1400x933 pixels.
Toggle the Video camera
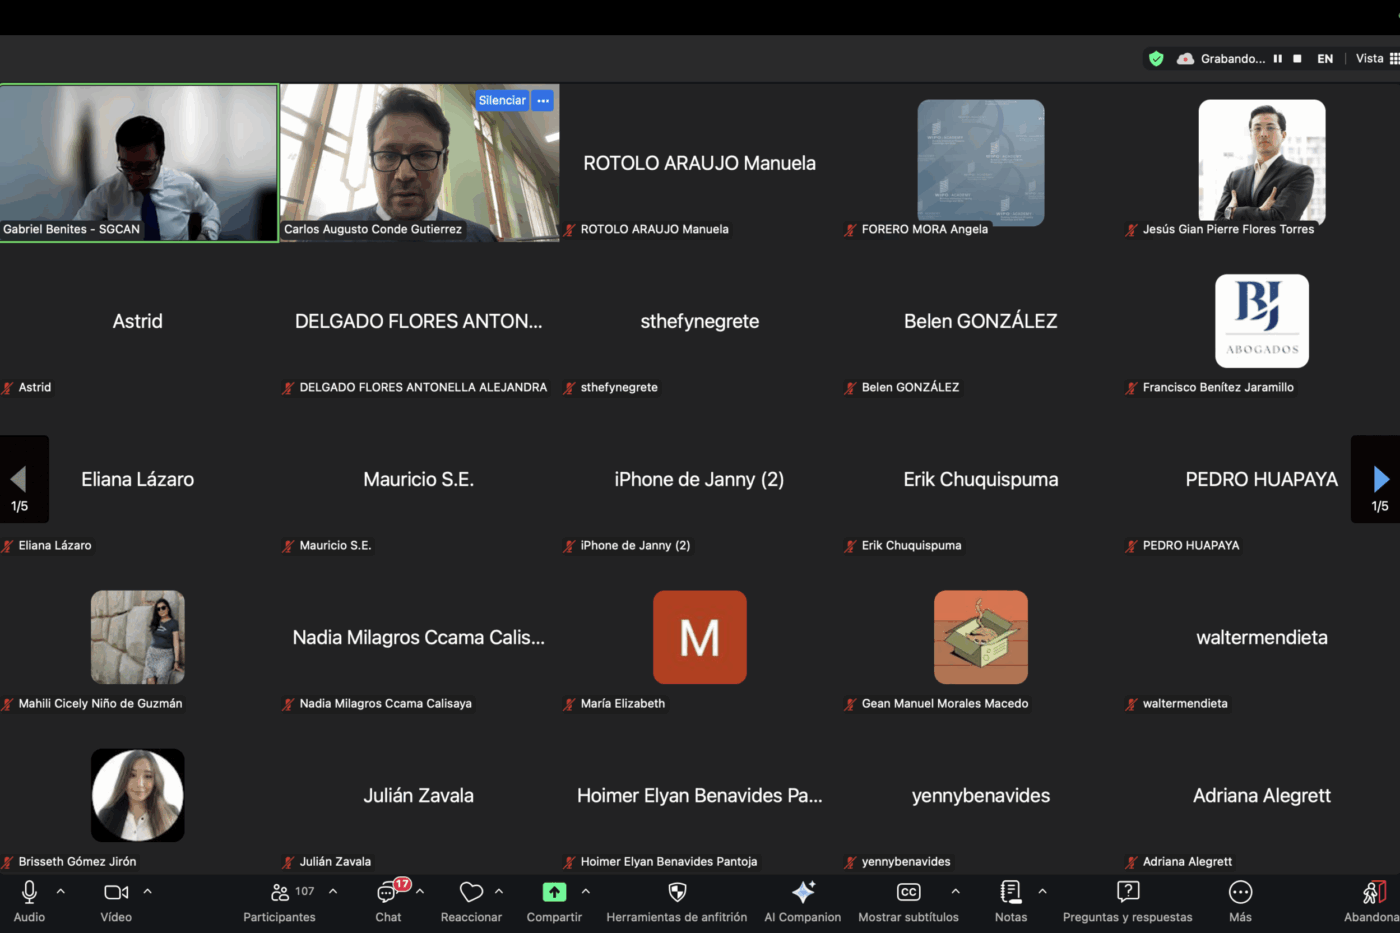pos(116,892)
